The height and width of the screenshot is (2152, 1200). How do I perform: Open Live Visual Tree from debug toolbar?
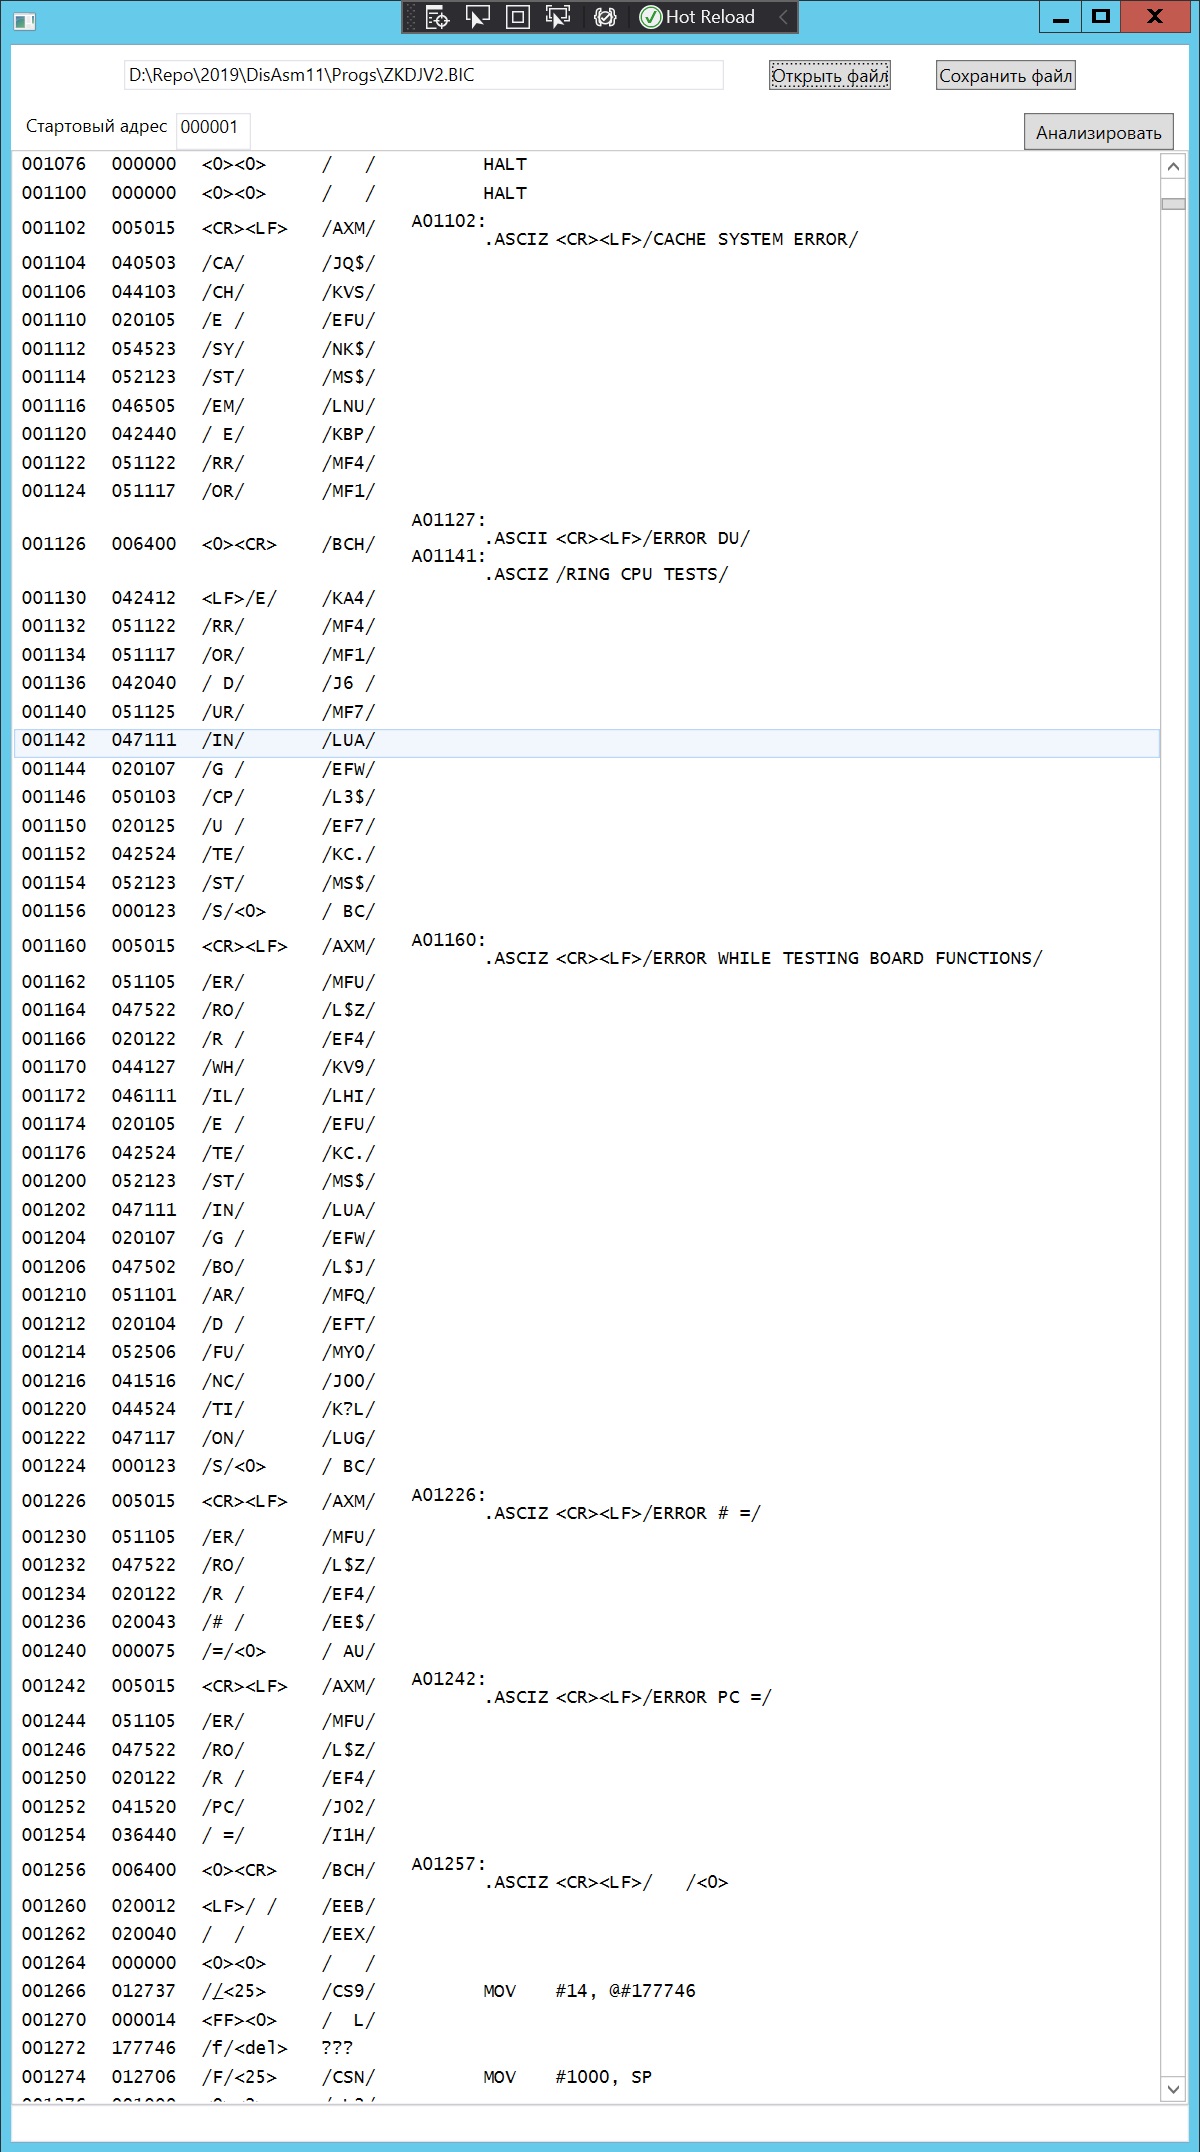coord(437,17)
